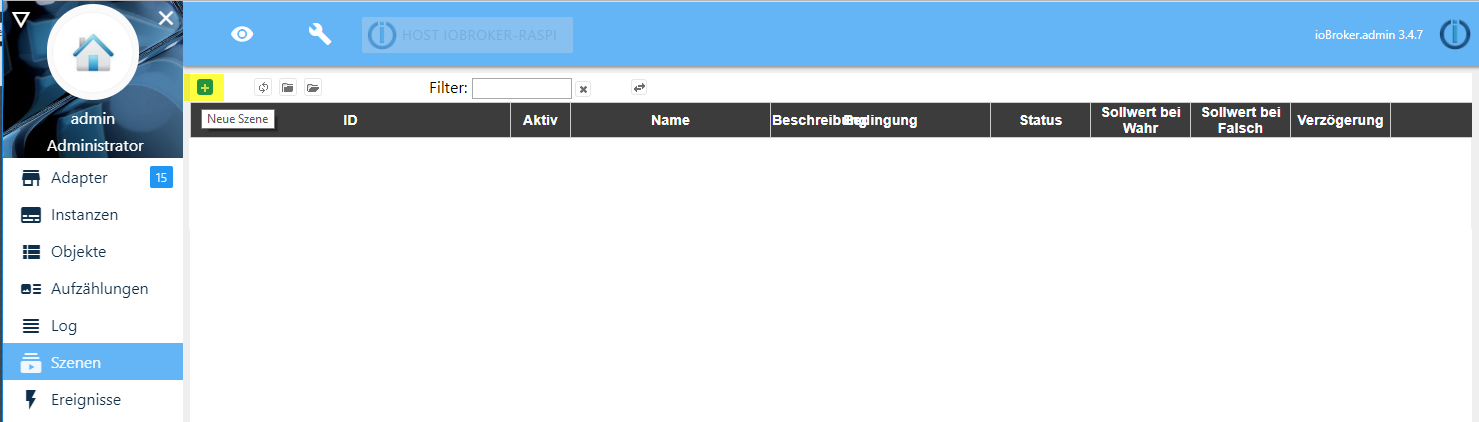This screenshot has width=1479, height=422.
Task: Click the green plus Neue Szene button
Action: point(204,88)
